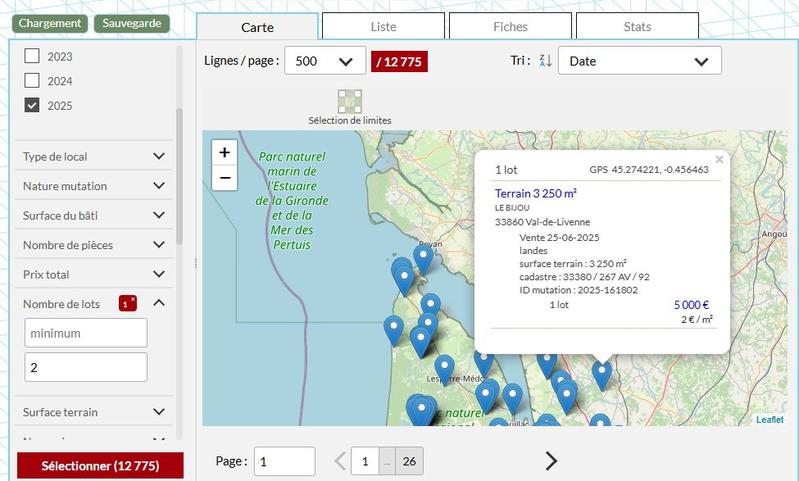Click the Terrain 3 250 m² link
Image resolution: width=799 pixels, height=481 pixels.
(x=536, y=193)
